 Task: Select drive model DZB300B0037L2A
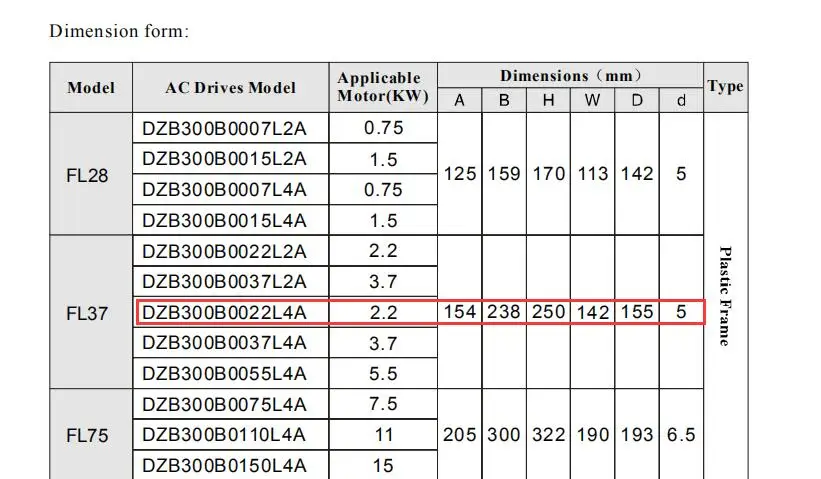pyautogui.click(x=224, y=282)
